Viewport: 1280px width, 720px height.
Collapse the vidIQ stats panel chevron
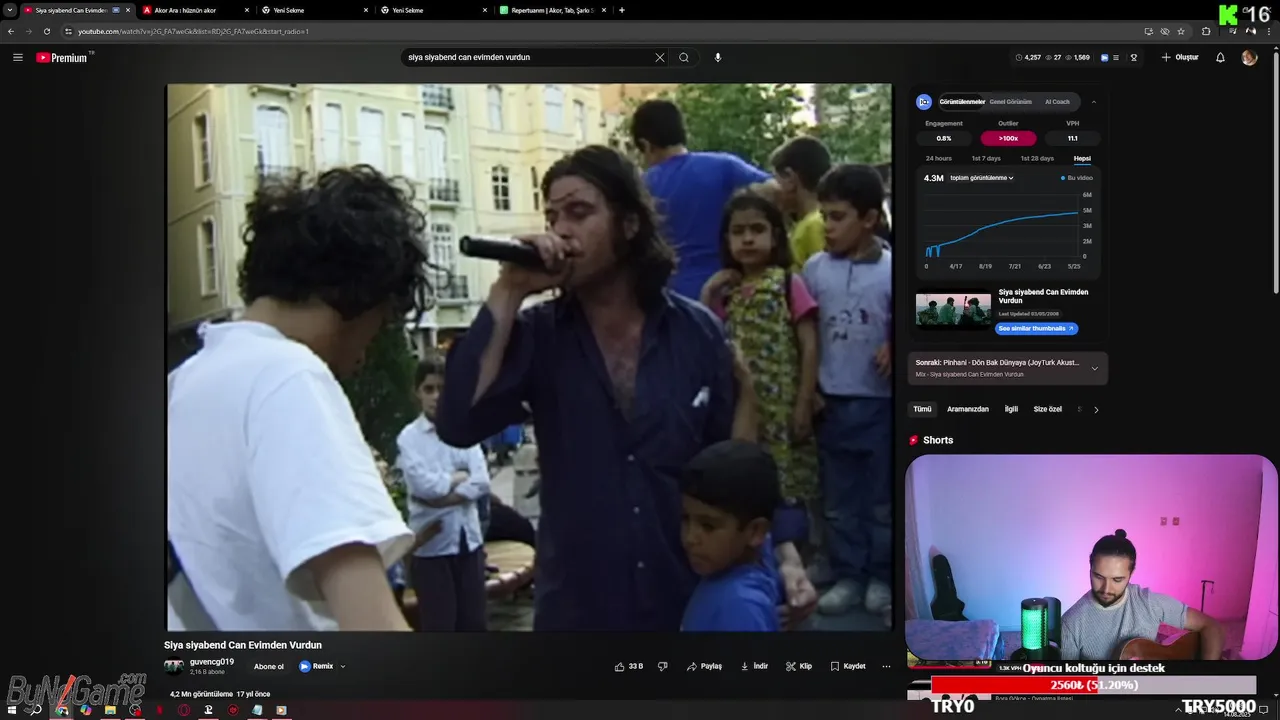click(x=1093, y=102)
